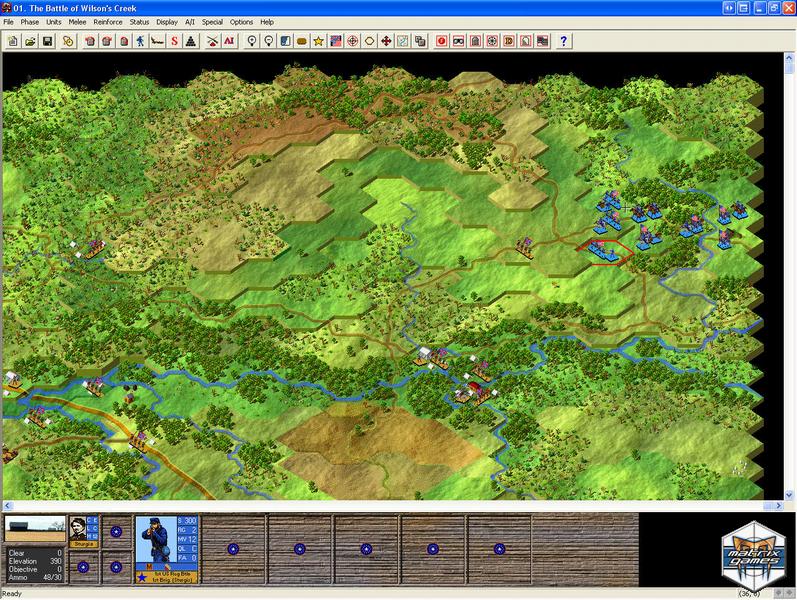Click the red A/I toolbar icon
Screen dimensions: 797x600
coord(229,41)
